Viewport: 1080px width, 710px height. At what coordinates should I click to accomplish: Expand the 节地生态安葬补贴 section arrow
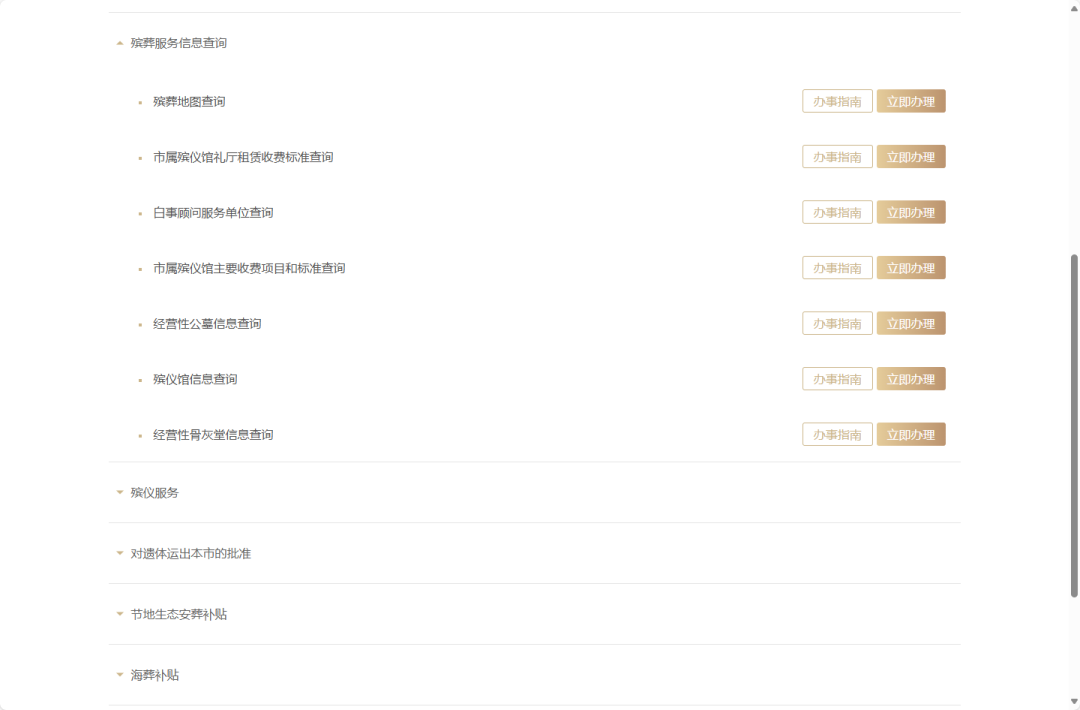(120, 614)
